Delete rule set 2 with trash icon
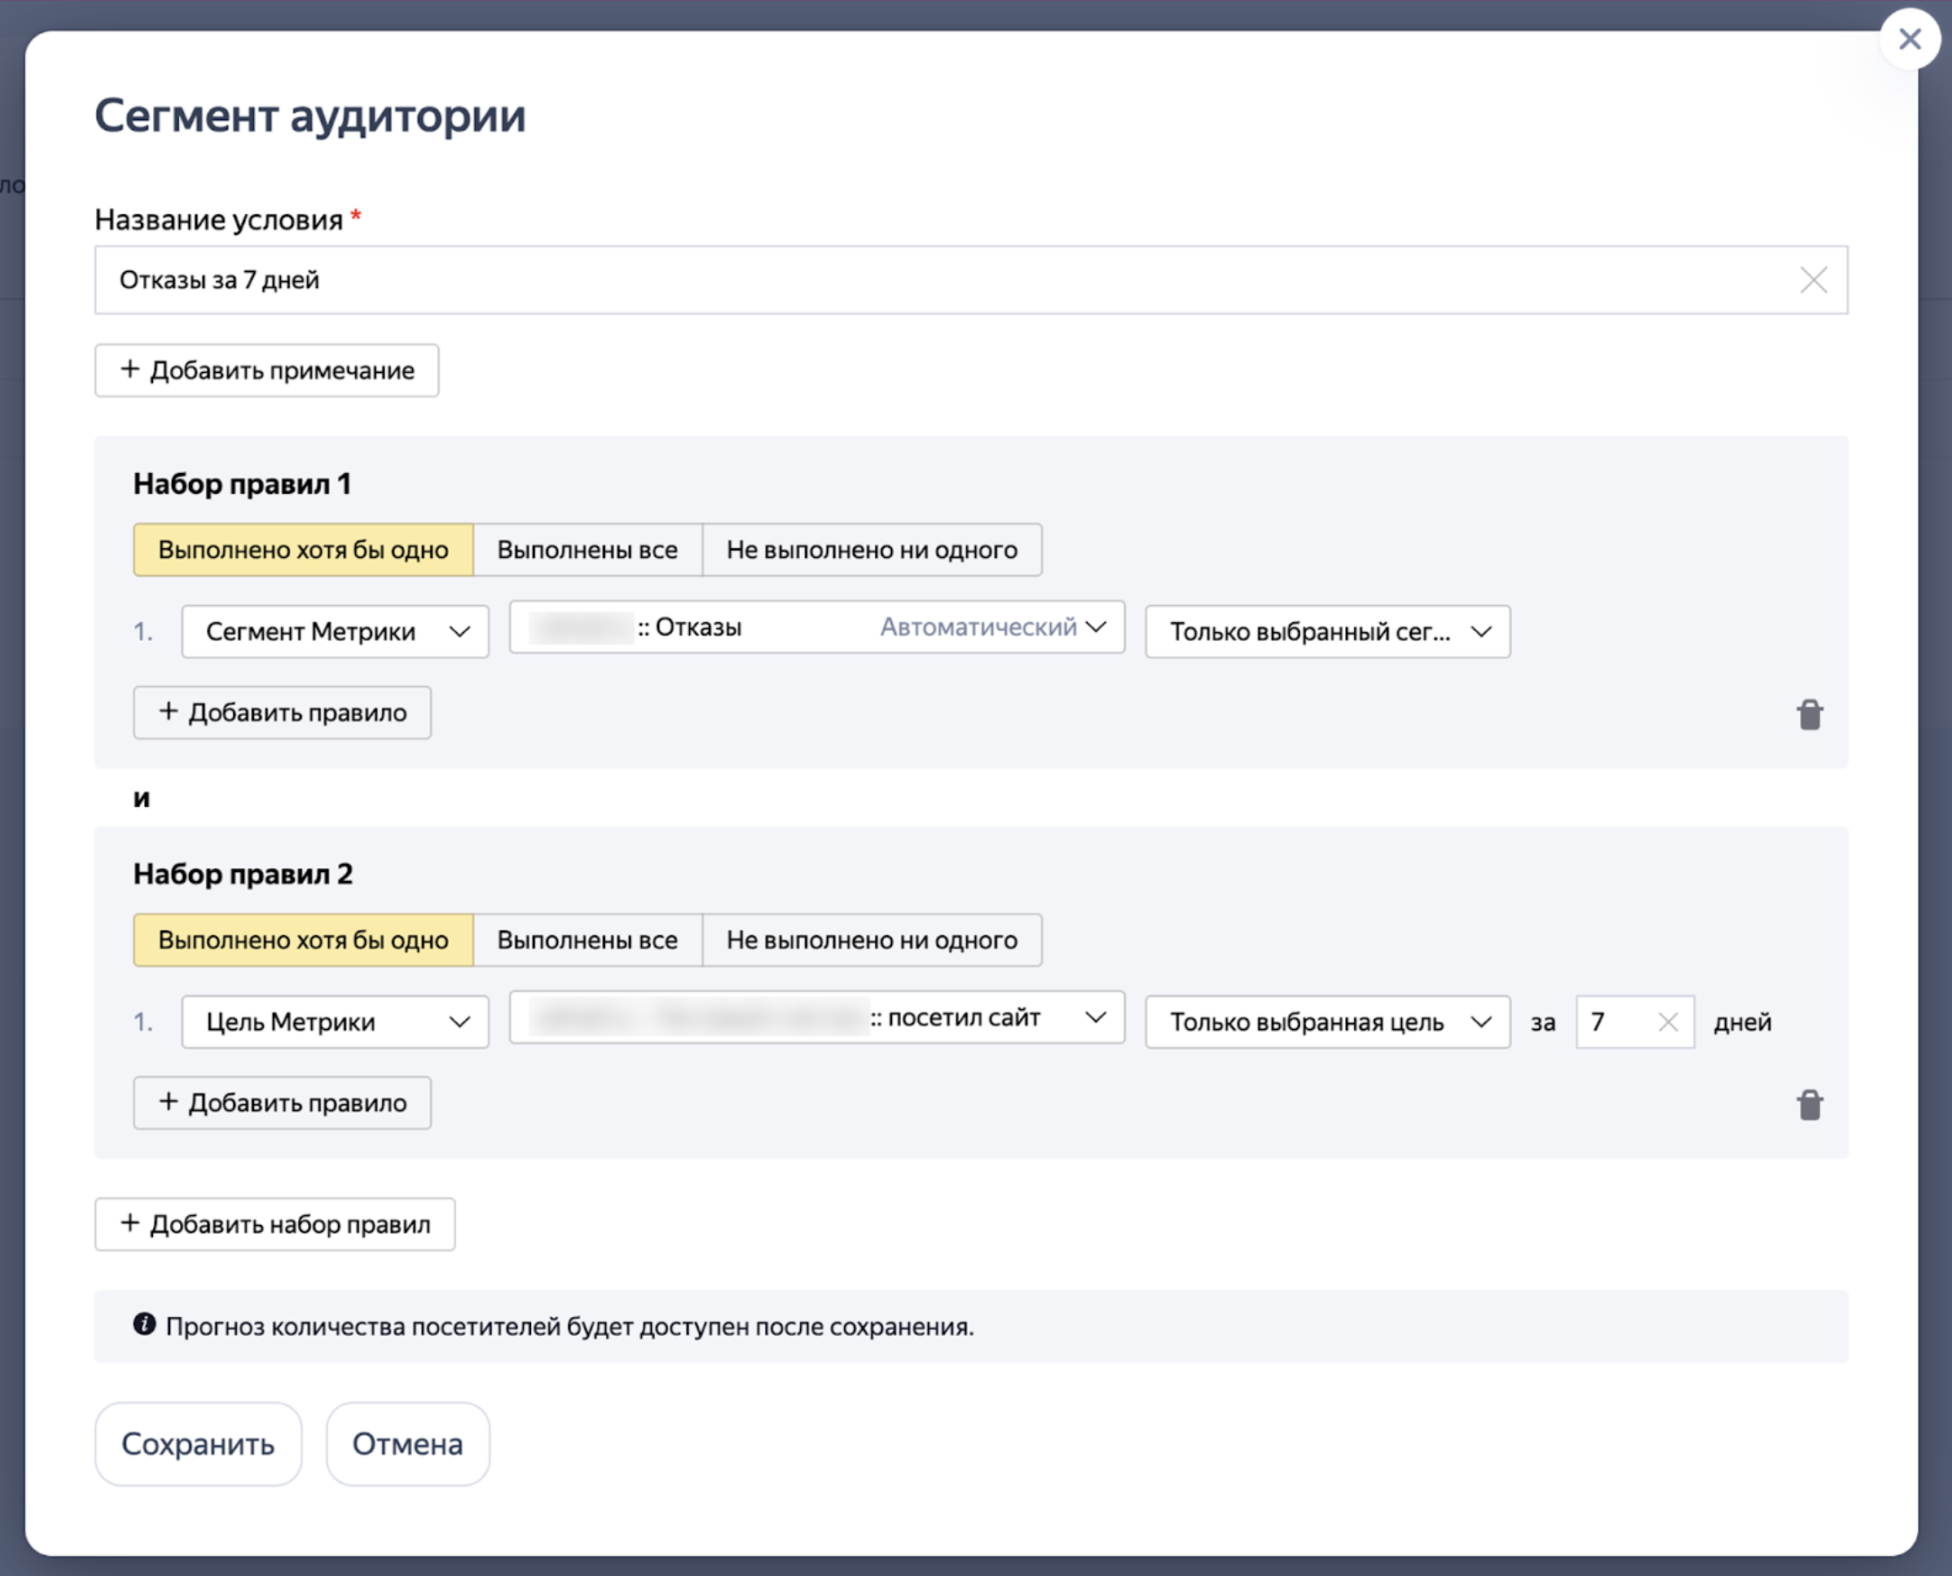The height and width of the screenshot is (1576, 1952). click(x=1809, y=1105)
